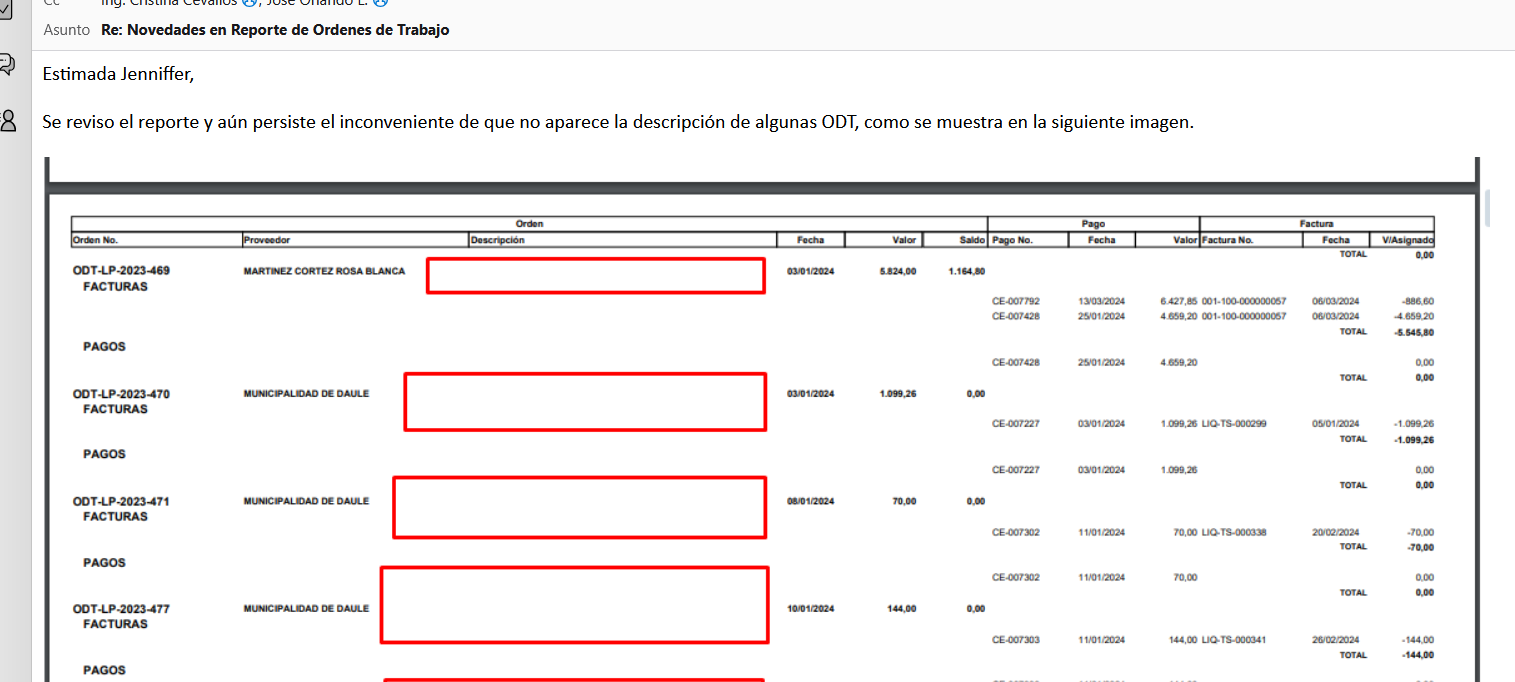Screen dimensions: 1515x682
Task: Click the 'V/Asignado' column header
Action: pos(1407,240)
